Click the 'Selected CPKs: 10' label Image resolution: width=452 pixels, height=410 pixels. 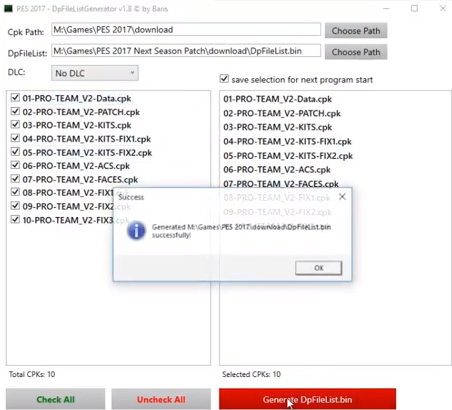coord(251,374)
